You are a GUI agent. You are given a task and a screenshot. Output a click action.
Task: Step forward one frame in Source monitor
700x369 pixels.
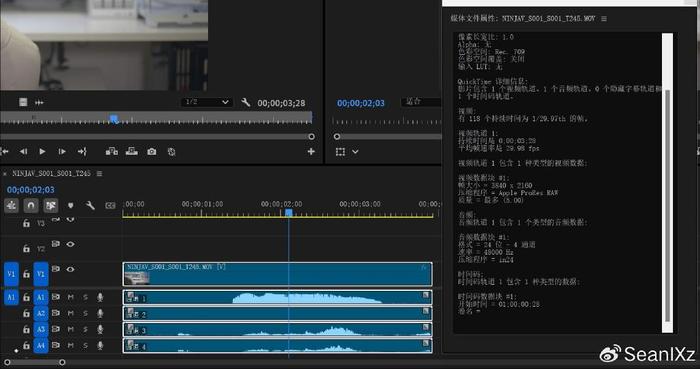click(x=62, y=152)
